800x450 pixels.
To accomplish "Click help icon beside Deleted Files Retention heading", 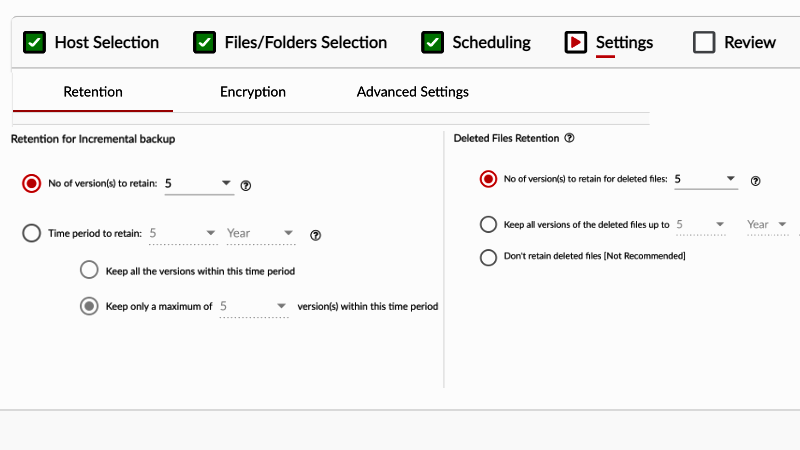I will 569,138.
